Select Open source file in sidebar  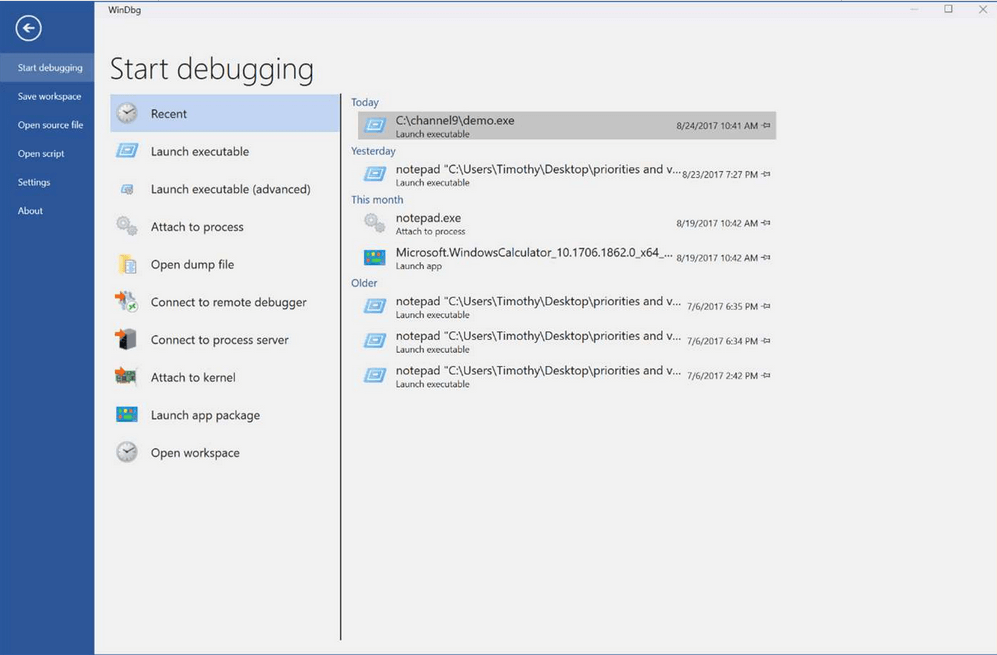pos(50,125)
